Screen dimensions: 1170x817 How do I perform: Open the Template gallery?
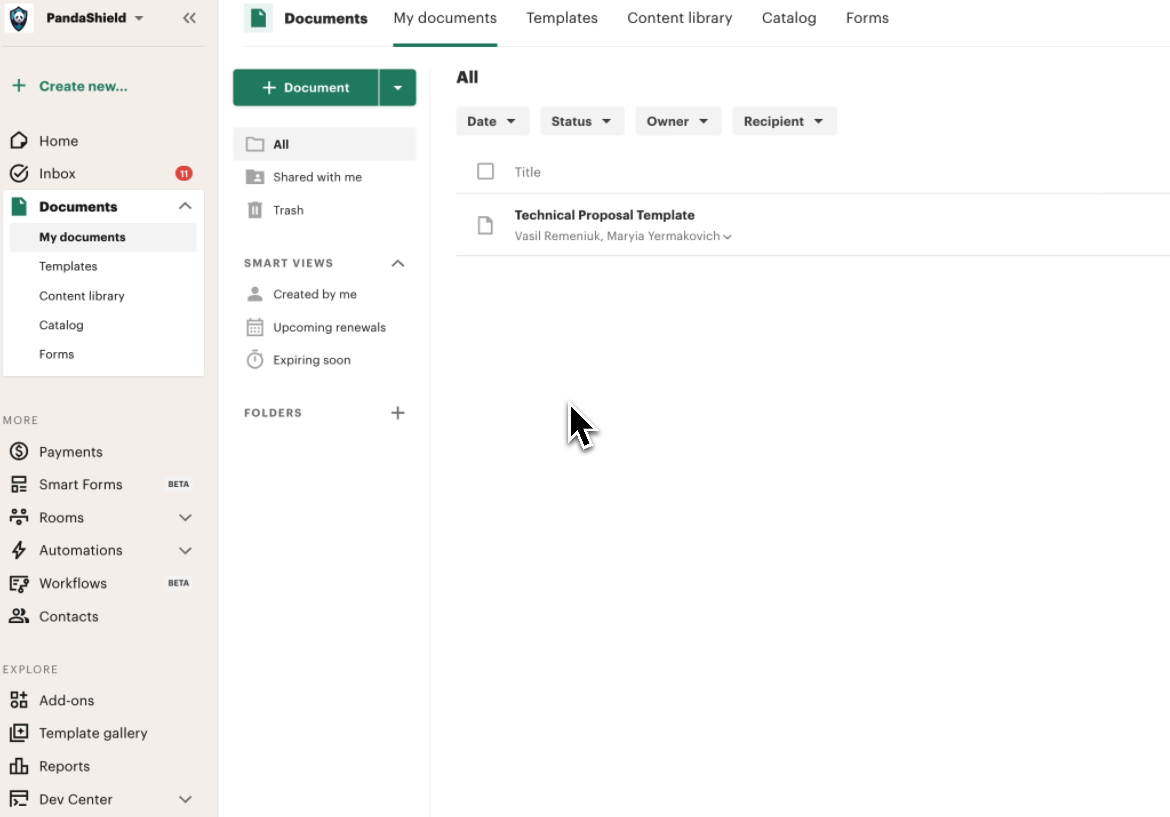91,733
